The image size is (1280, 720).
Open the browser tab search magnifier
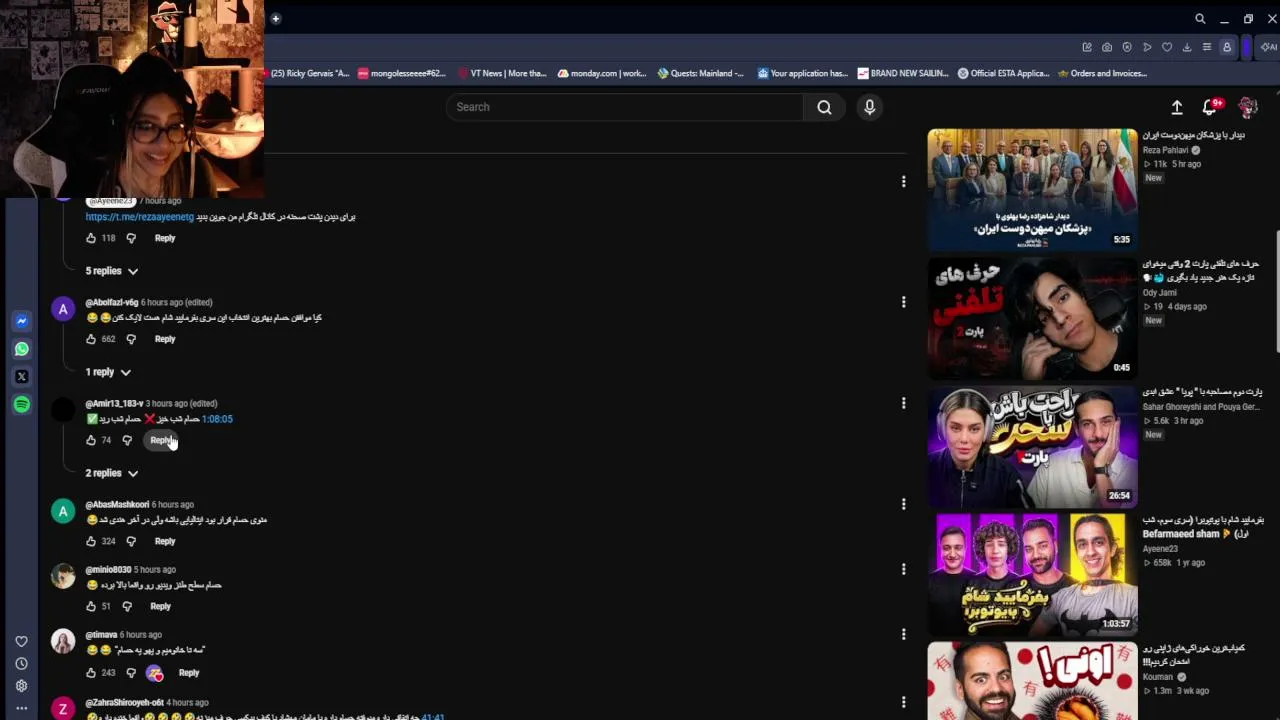(x=1200, y=19)
